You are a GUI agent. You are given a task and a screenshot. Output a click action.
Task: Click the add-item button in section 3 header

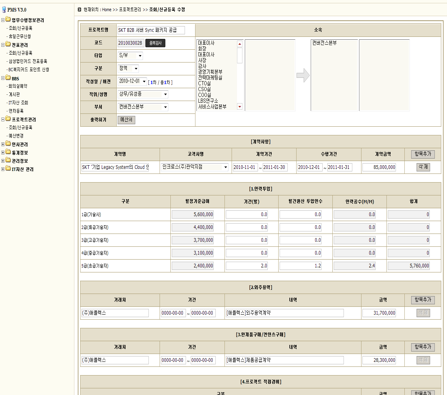[x=423, y=347]
